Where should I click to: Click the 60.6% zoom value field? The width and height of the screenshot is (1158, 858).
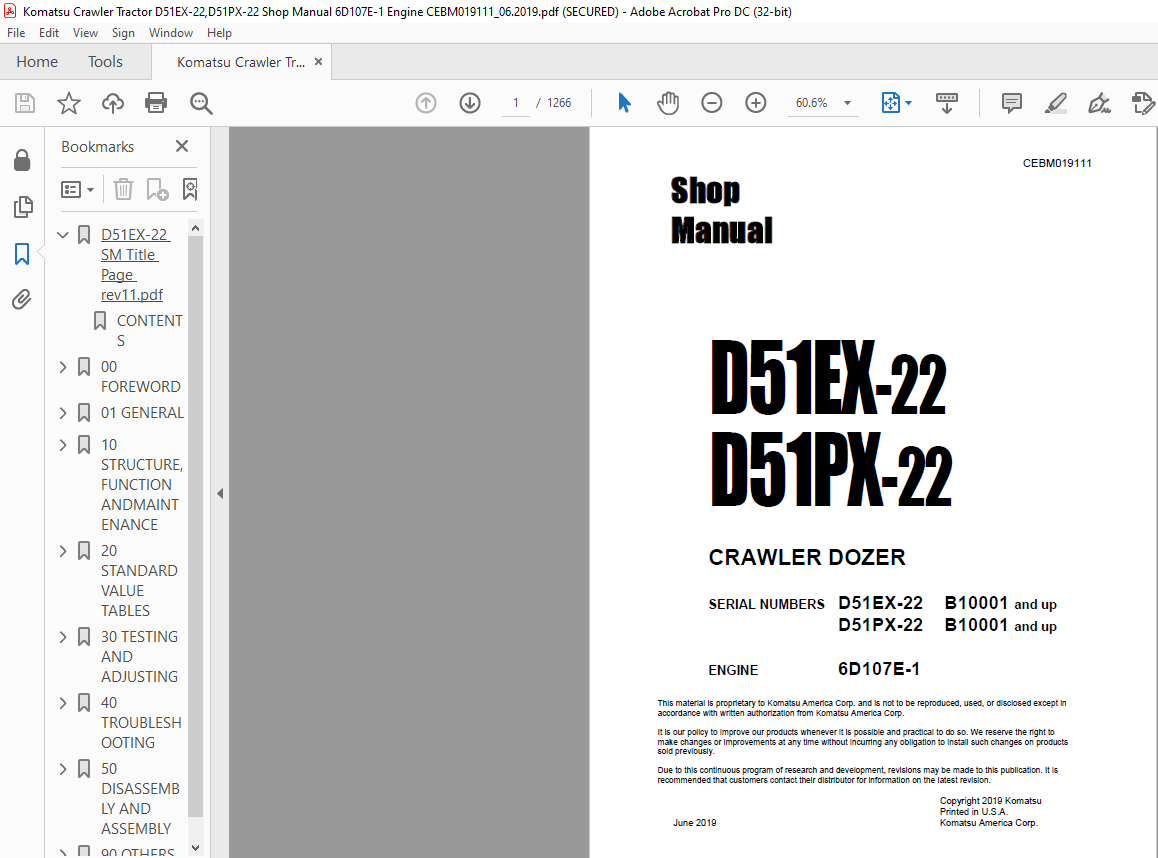click(x=811, y=103)
